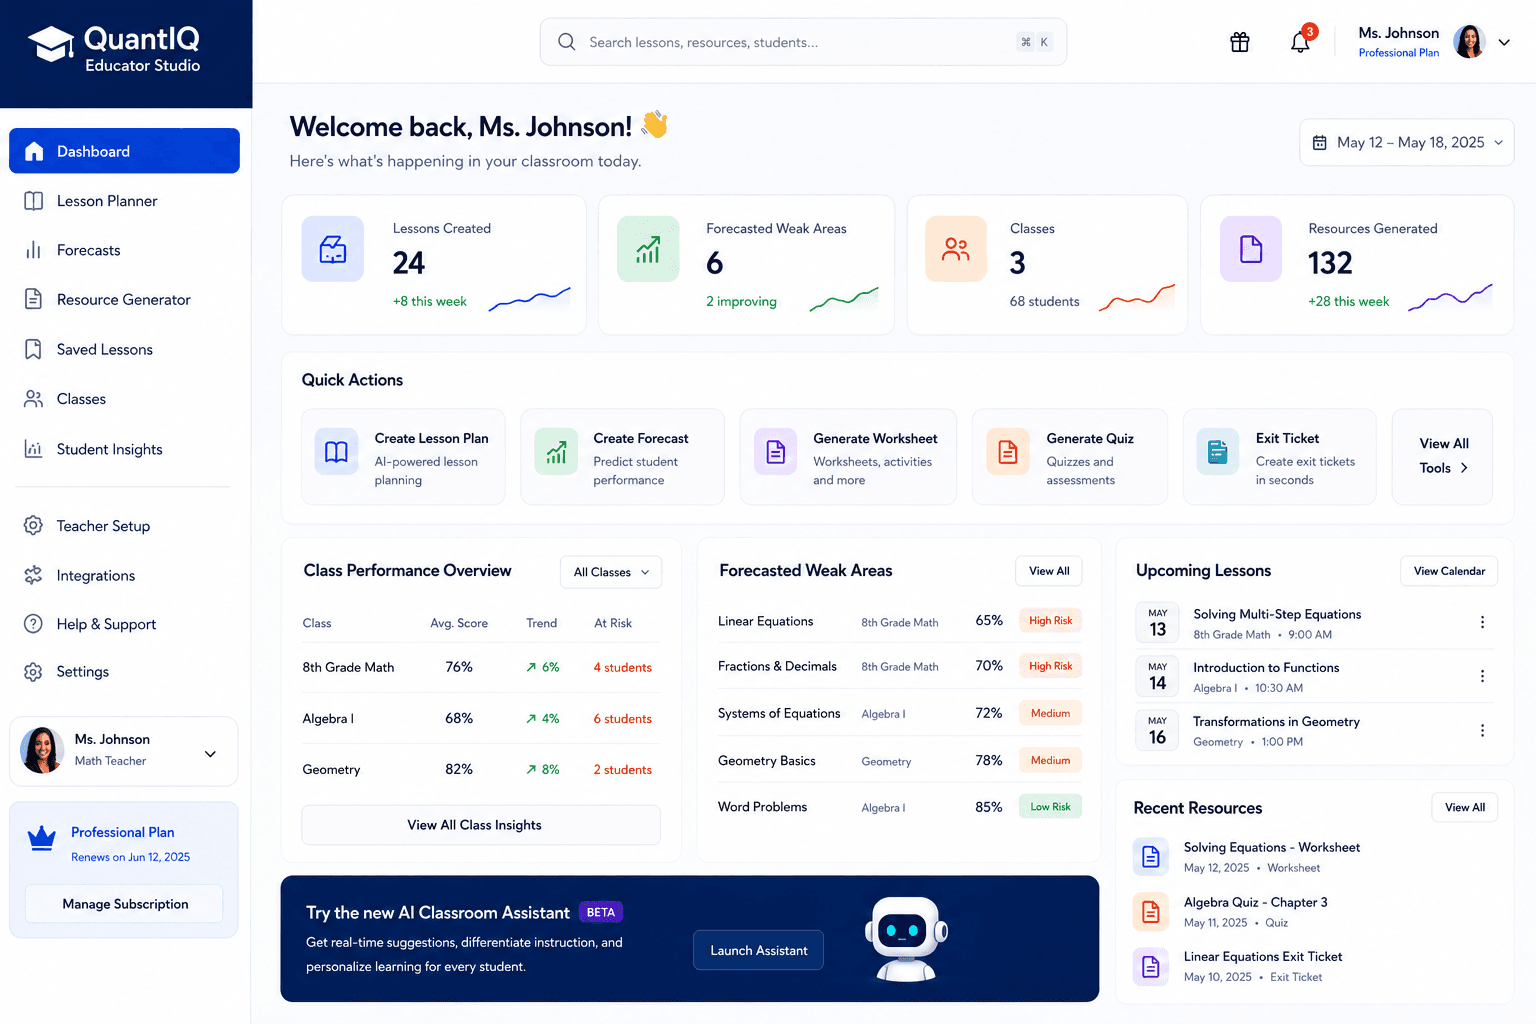Screen dimensions: 1536x1024
Task: Click the Classes people icon
Action: pyautogui.click(x=956, y=249)
